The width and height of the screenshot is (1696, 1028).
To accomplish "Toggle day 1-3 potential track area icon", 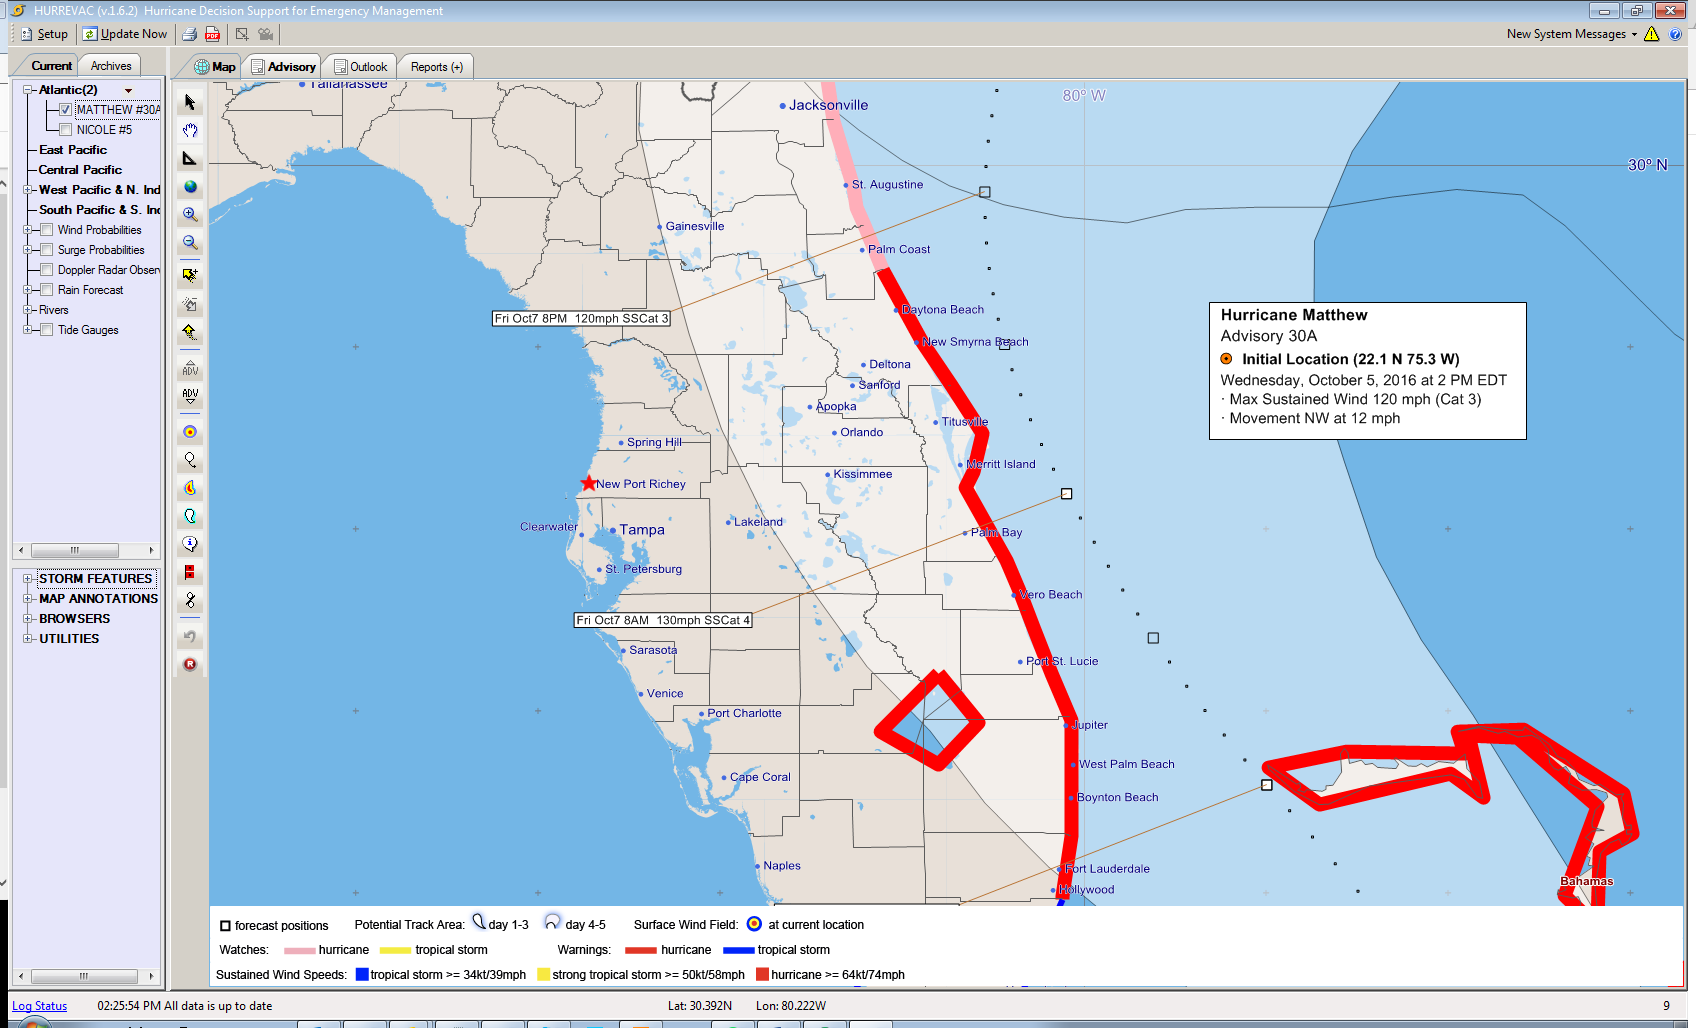I will tap(190, 460).
